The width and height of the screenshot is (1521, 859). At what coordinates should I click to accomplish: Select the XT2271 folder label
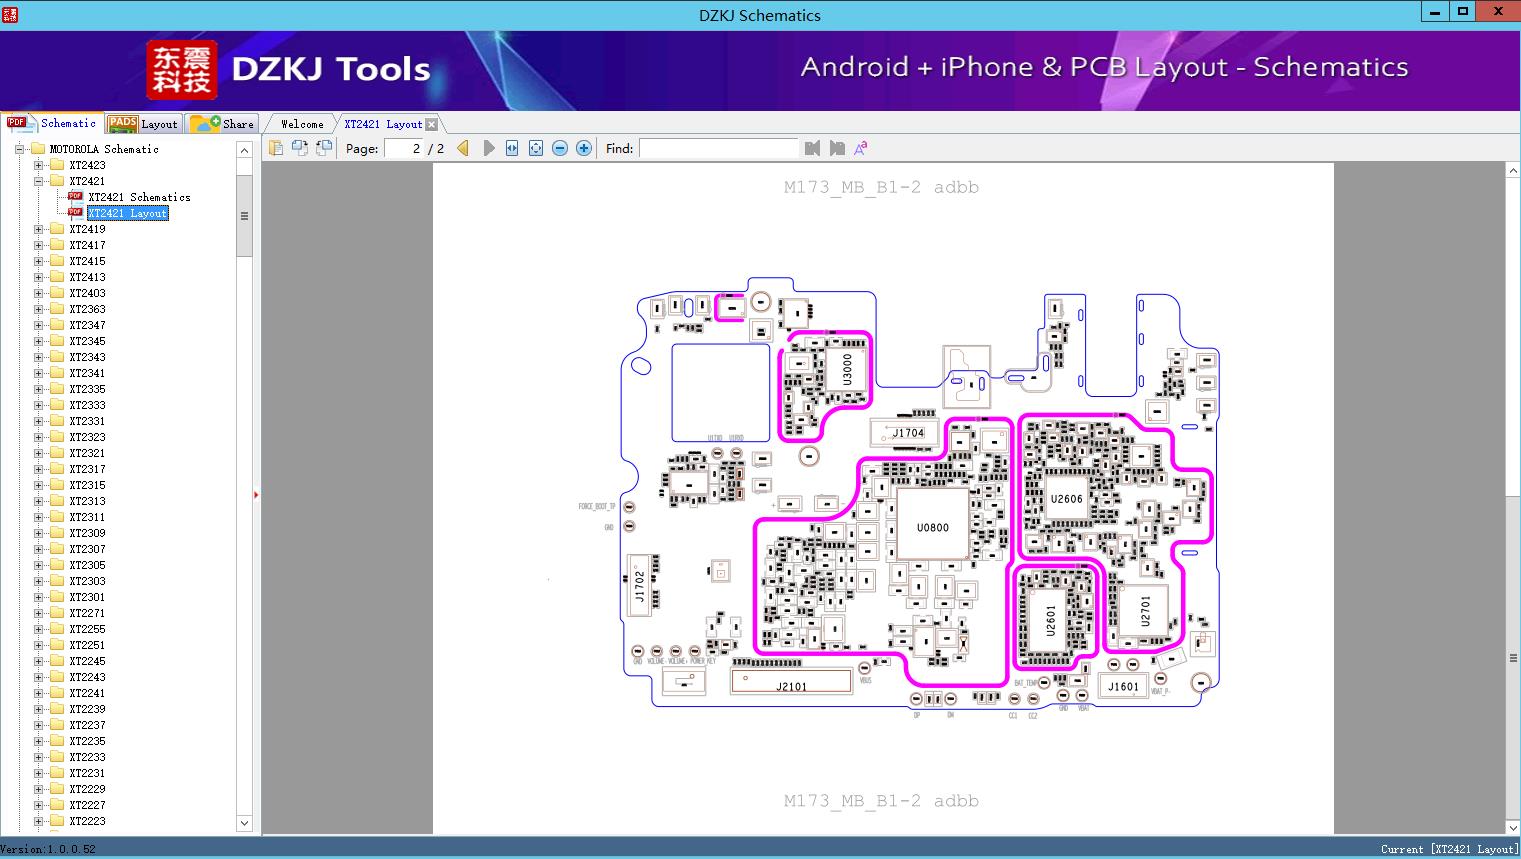pyautogui.click(x=87, y=613)
